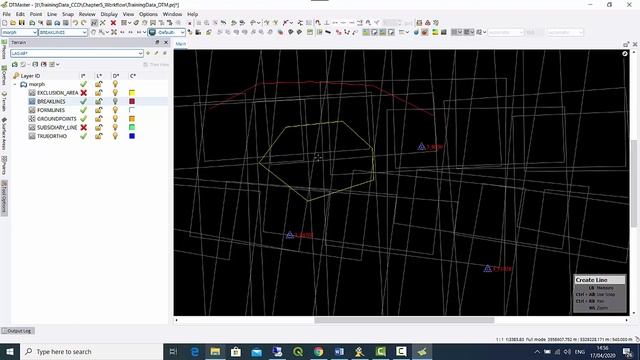Open the Display menu
The height and width of the screenshot is (360, 640).
tap(109, 14)
